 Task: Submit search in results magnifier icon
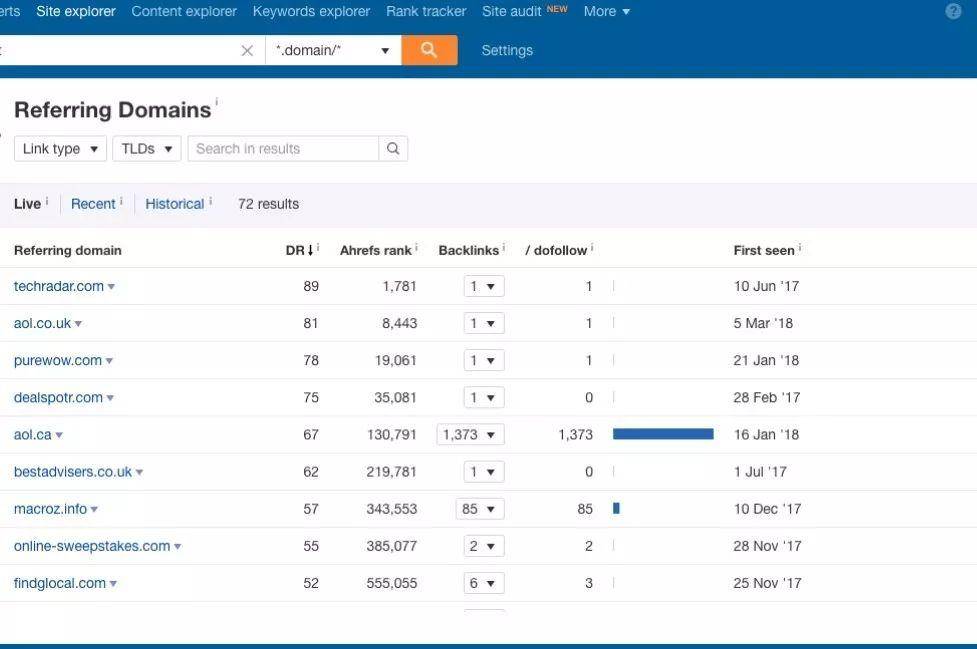click(x=393, y=149)
